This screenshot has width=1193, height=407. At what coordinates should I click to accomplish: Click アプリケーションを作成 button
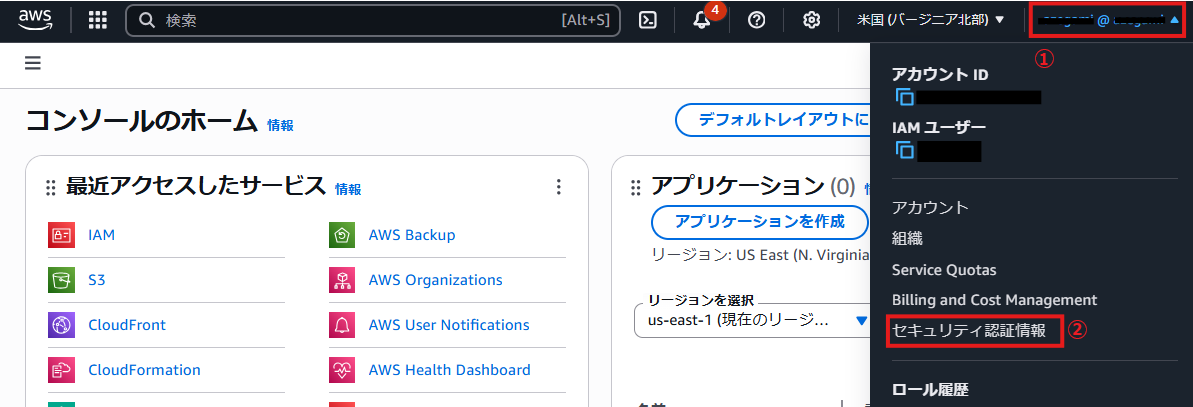tap(759, 221)
